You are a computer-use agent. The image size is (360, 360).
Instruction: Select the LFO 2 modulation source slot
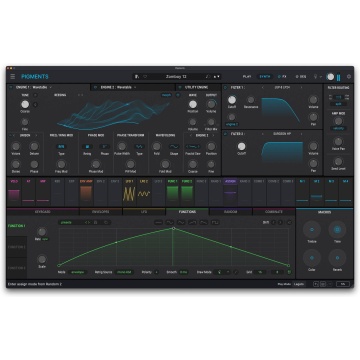tap(144, 193)
